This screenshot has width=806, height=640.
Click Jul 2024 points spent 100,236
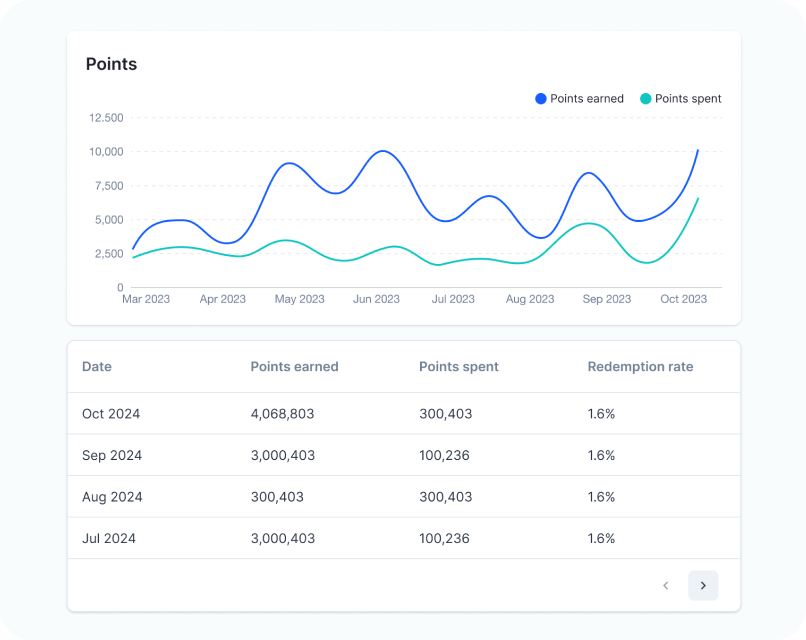444,538
